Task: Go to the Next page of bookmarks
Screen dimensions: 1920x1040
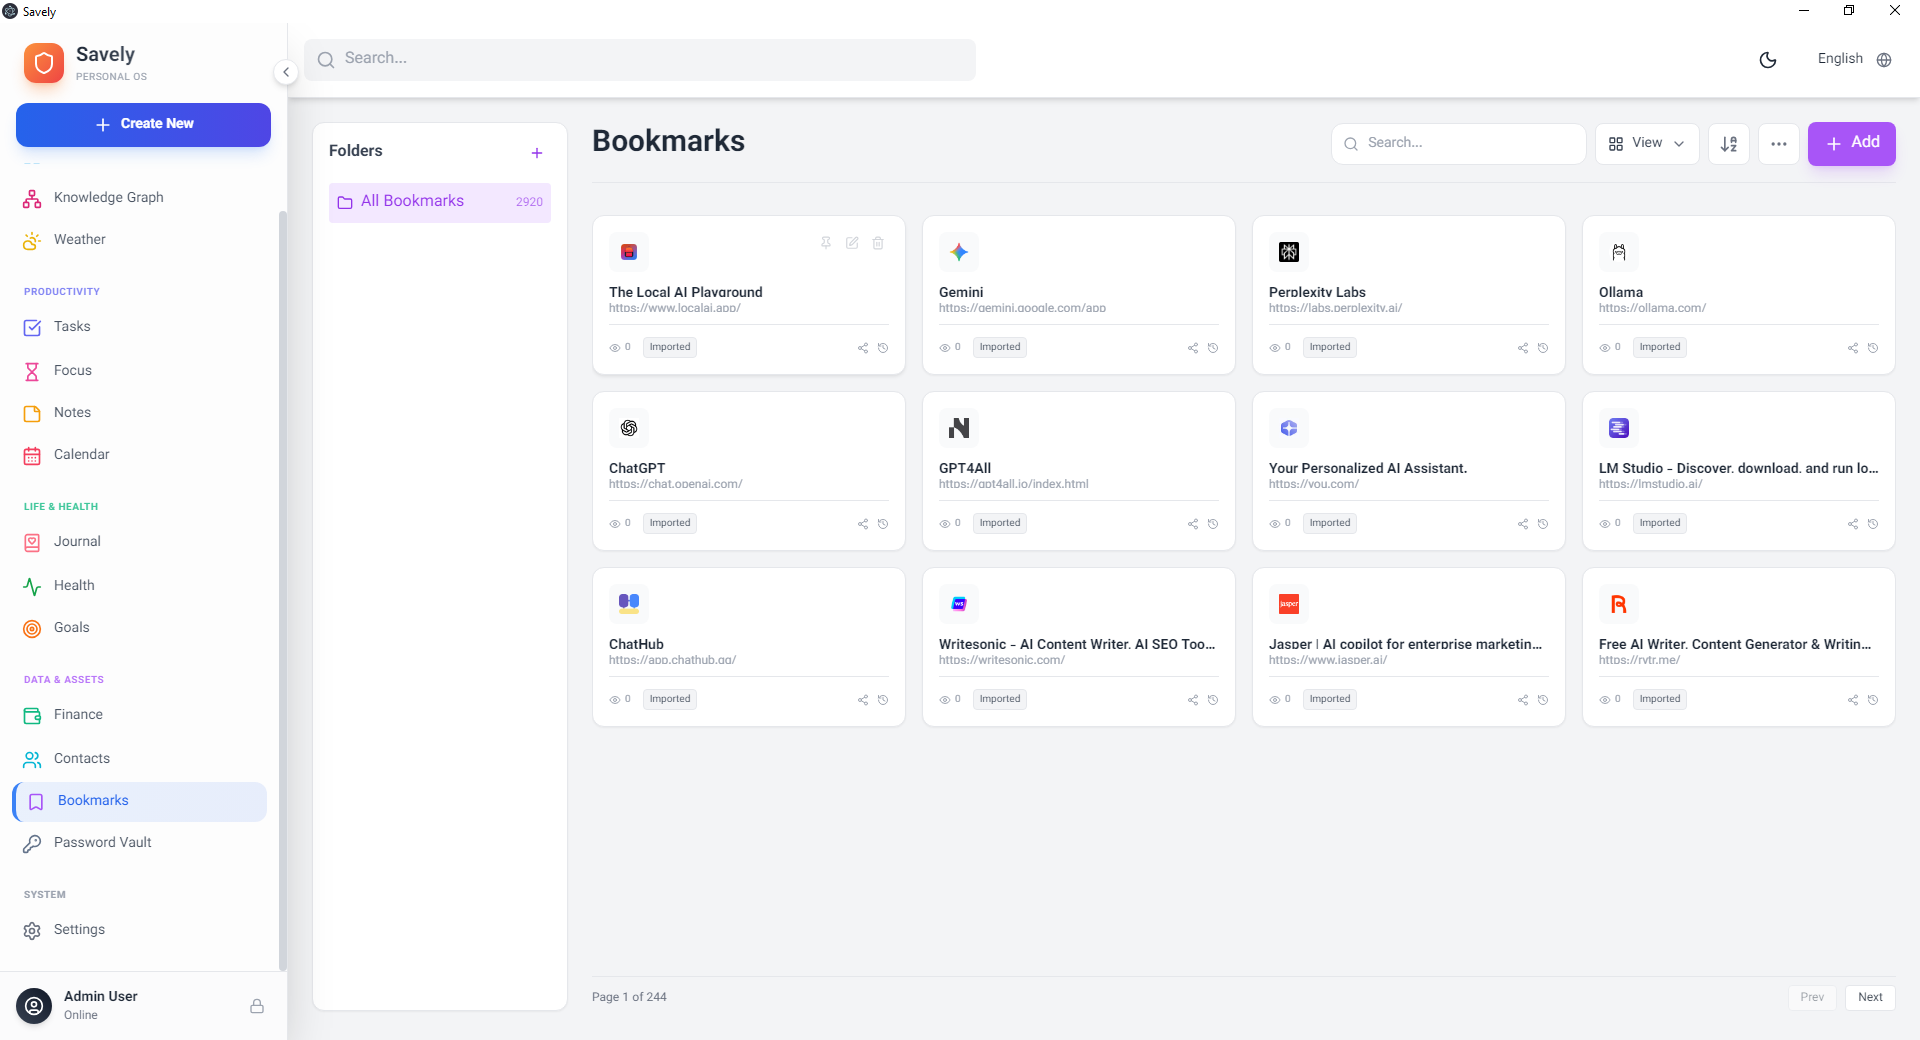Action: [x=1869, y=997]
